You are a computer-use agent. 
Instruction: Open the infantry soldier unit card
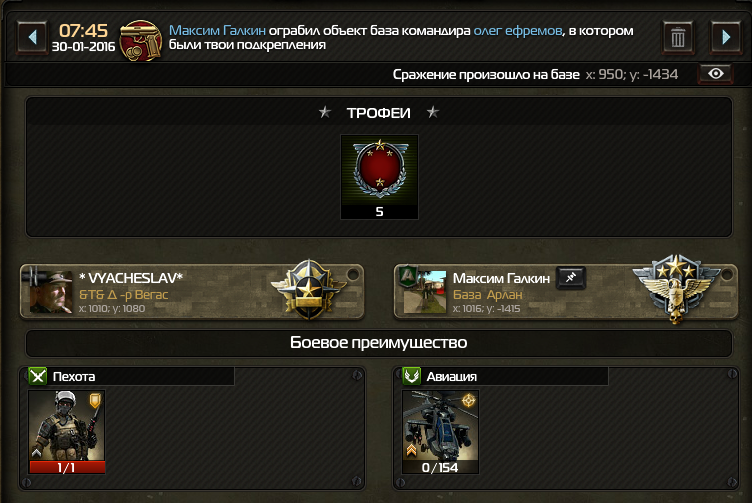67,432
